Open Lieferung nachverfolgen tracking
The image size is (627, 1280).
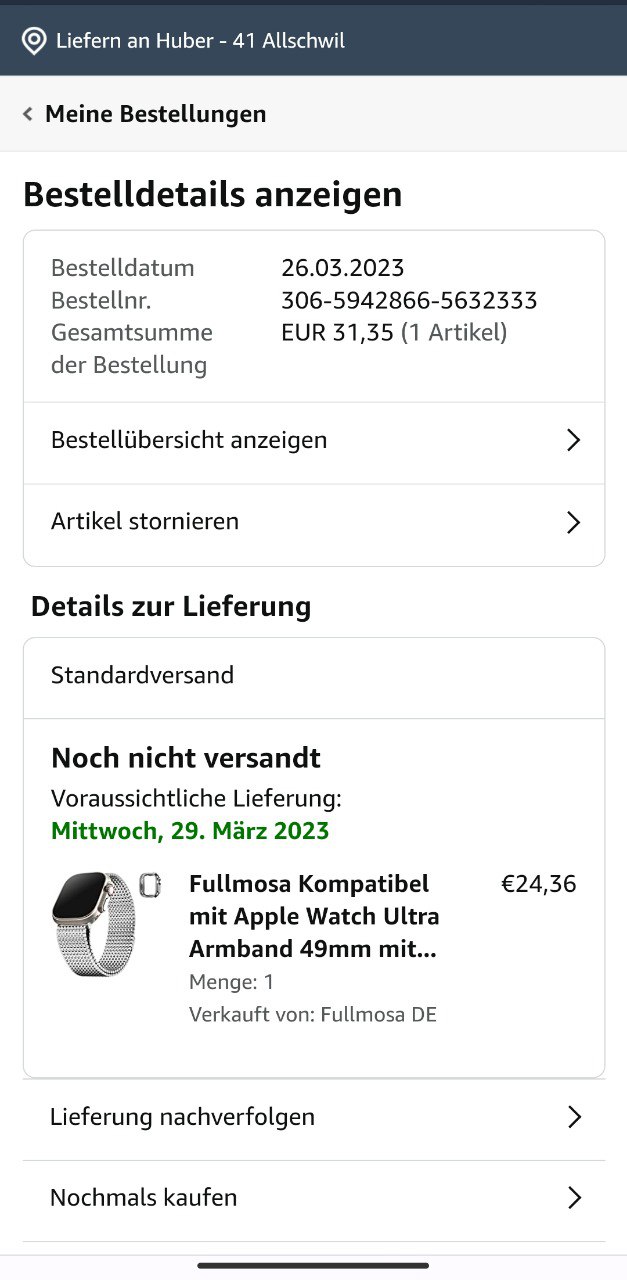(x=314, y=1117)
